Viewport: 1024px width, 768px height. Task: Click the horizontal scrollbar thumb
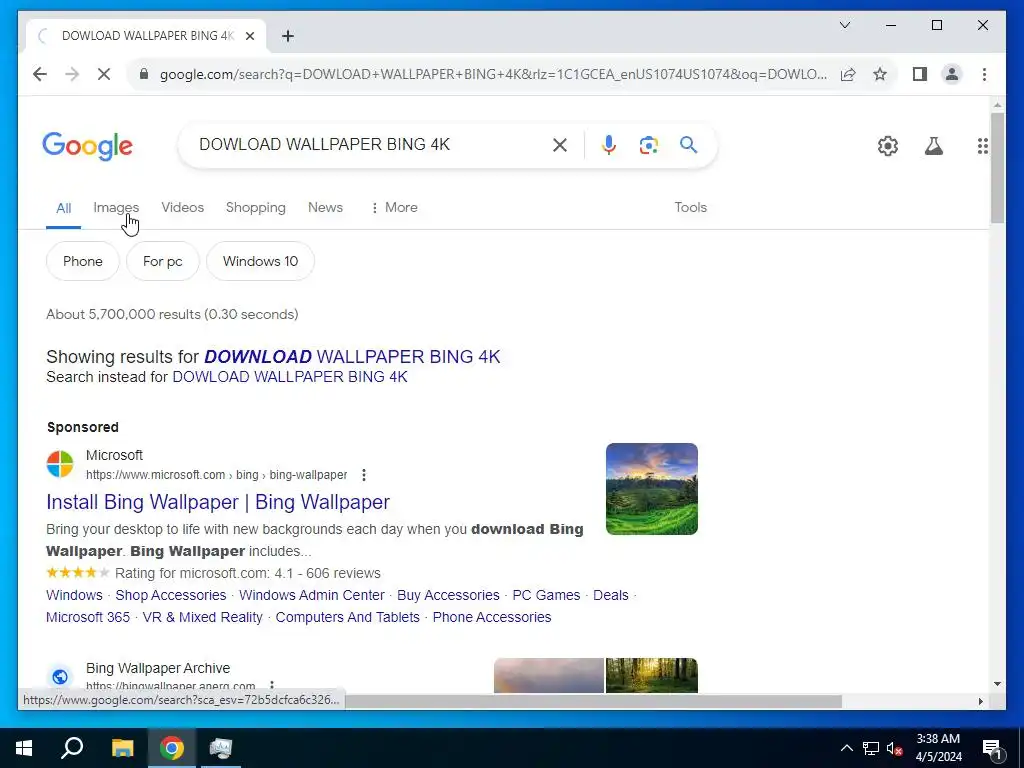tap(593, 701)
